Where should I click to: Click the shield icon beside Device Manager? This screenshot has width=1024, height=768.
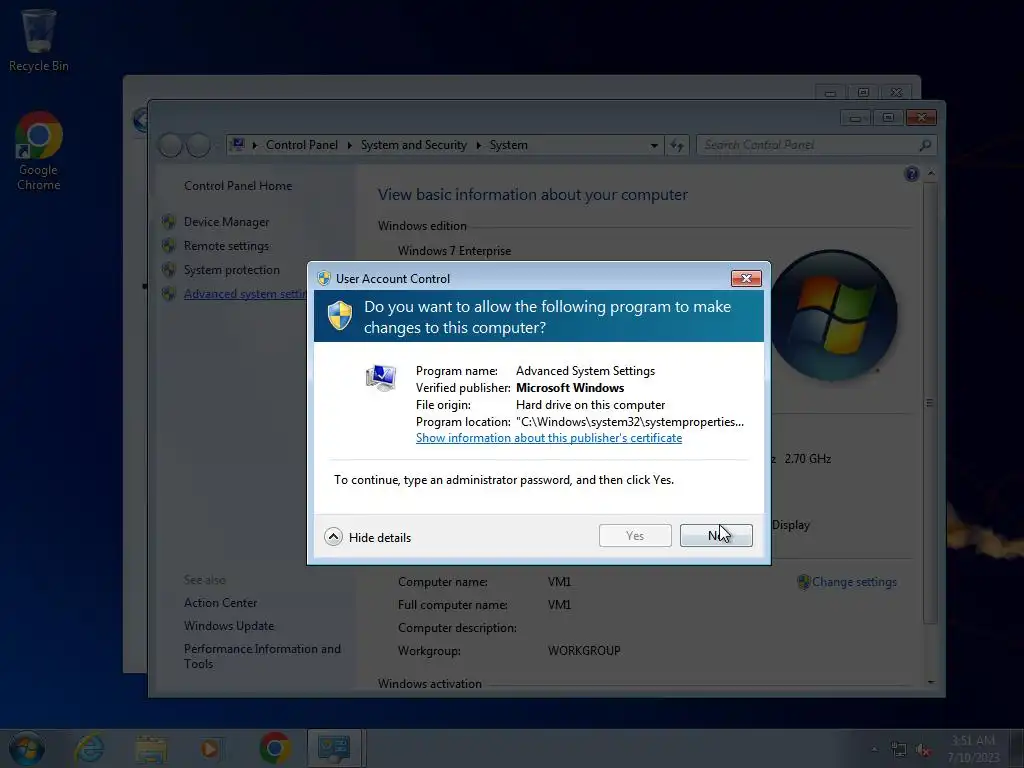click(x=168, y=222)
